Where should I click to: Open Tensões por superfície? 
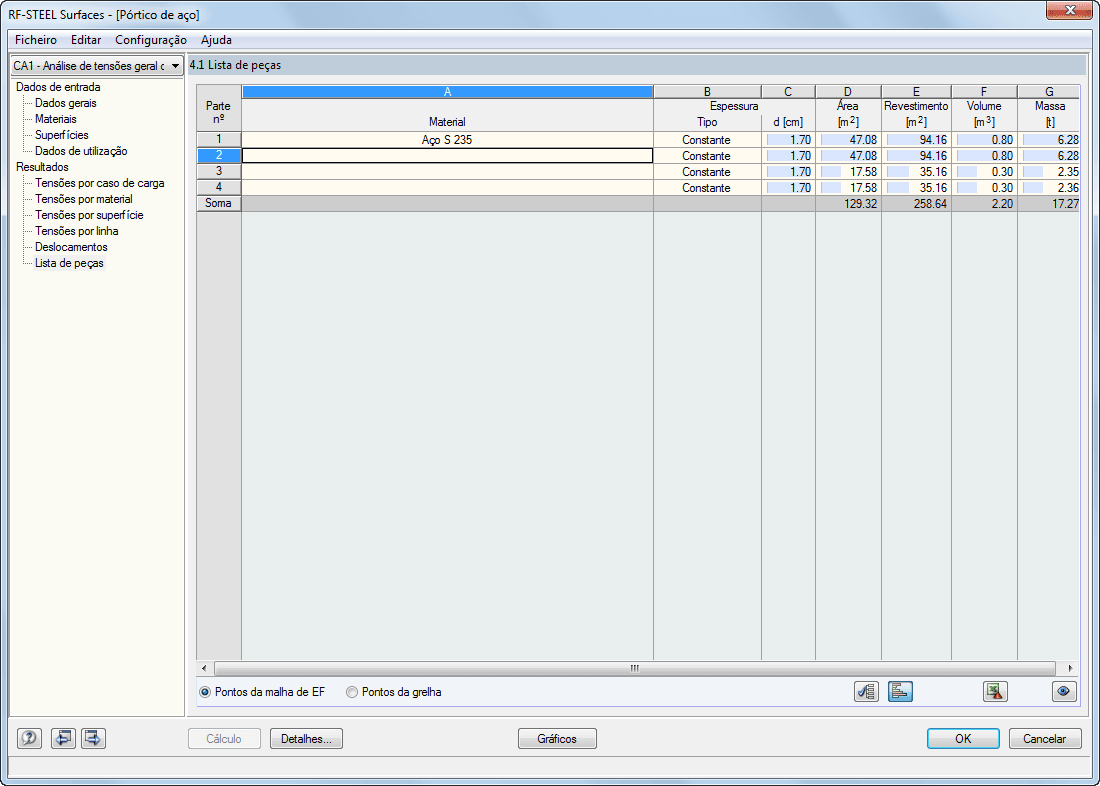89,215
